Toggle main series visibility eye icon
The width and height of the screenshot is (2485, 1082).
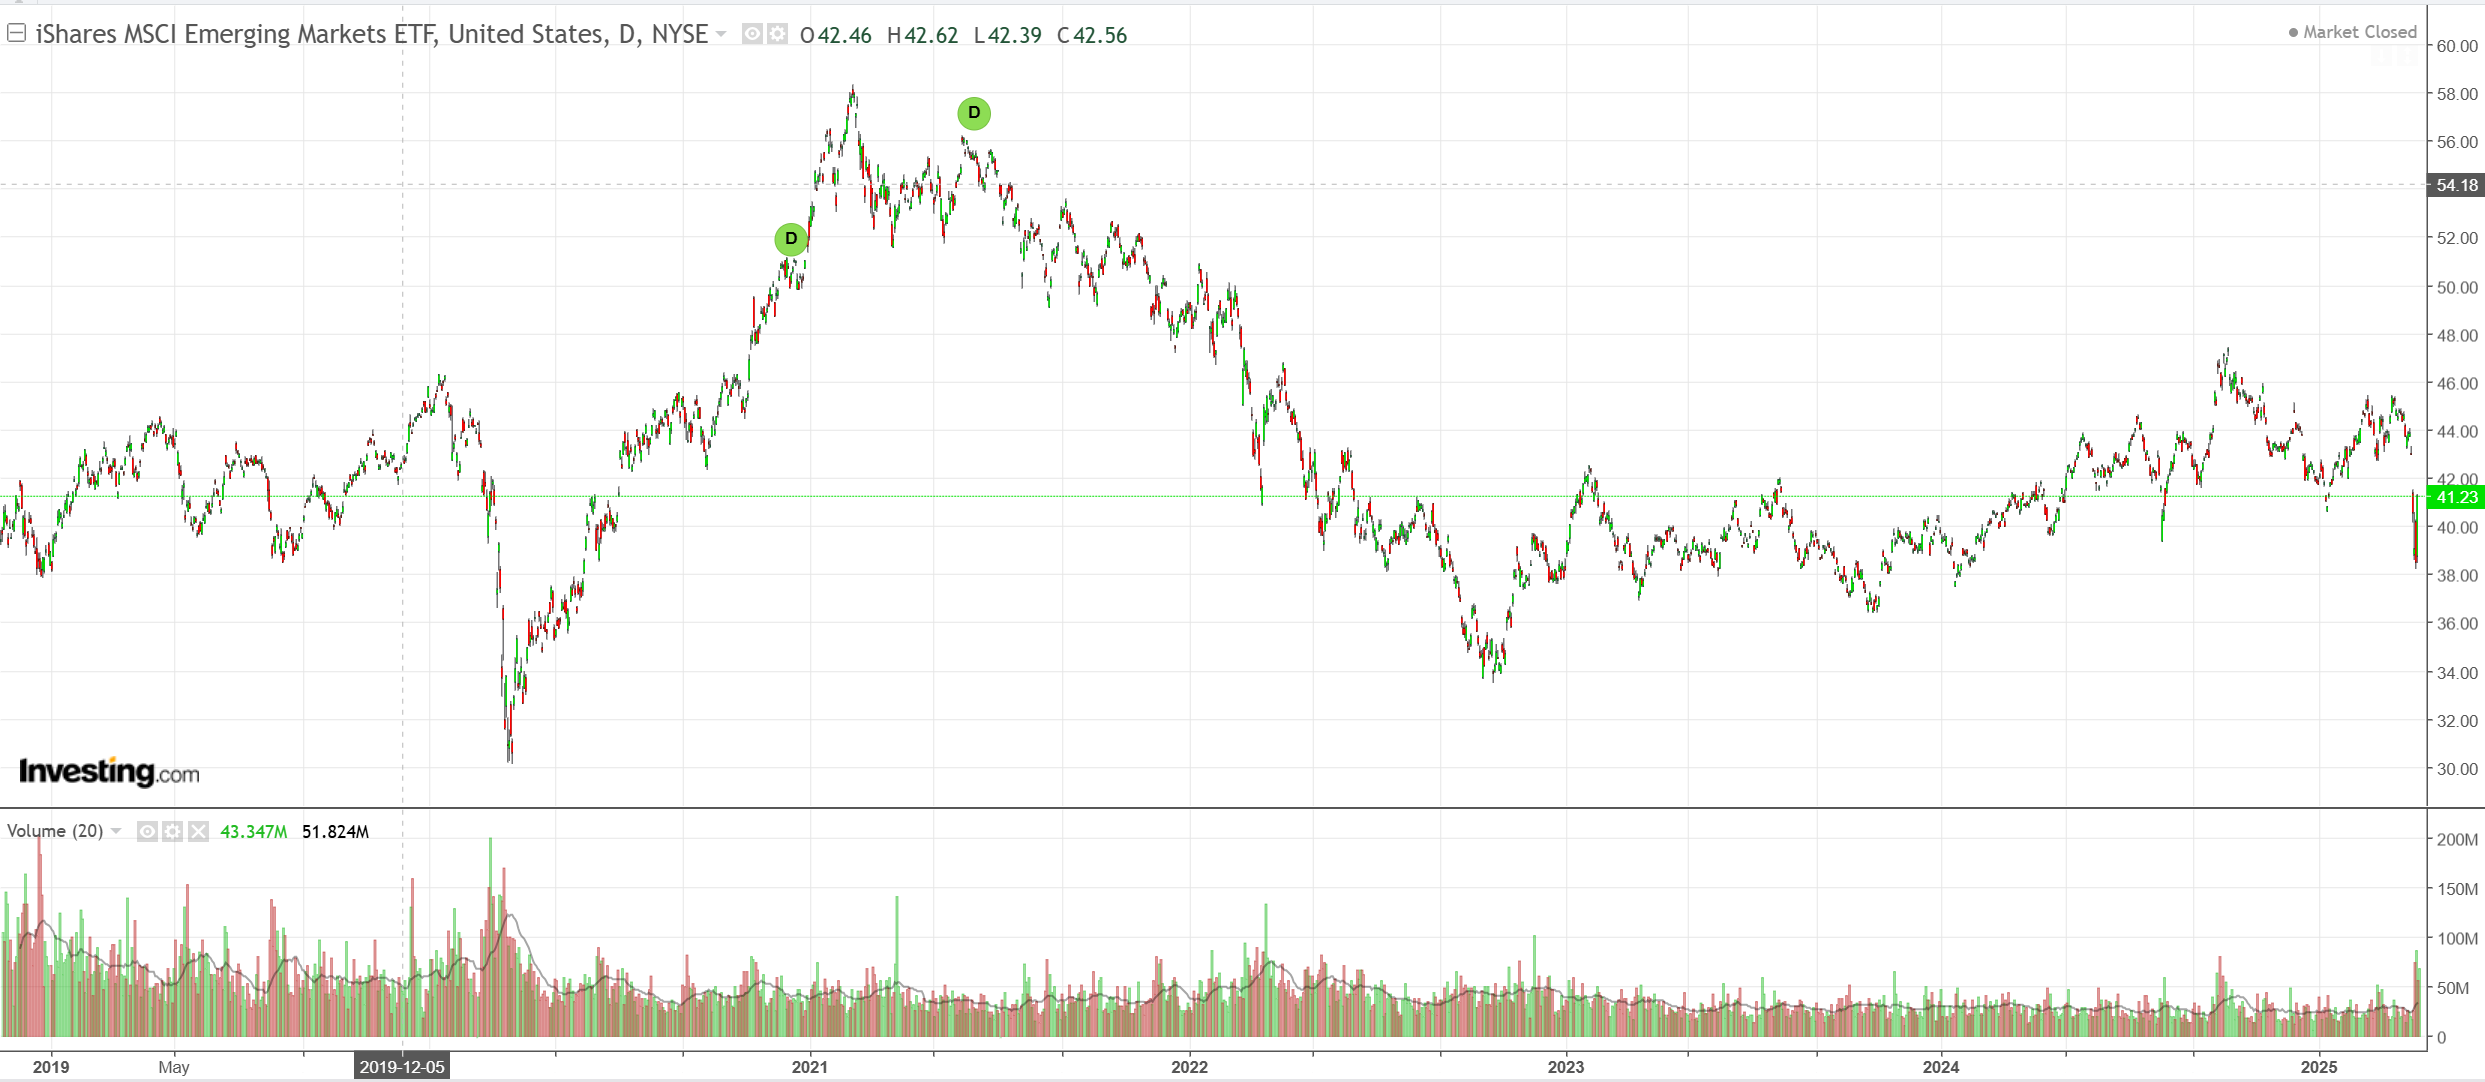[752, 35]
